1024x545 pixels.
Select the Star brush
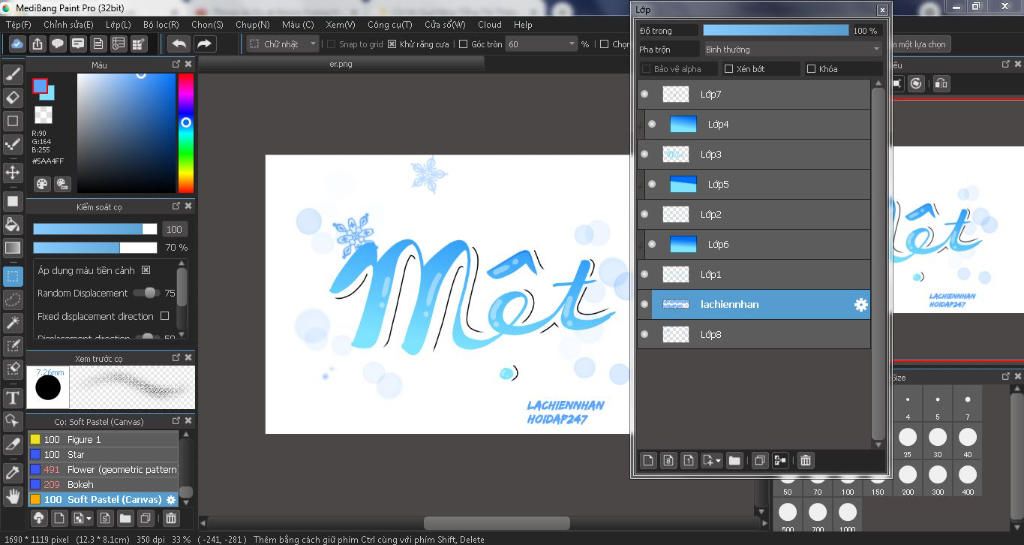(103, 454)
